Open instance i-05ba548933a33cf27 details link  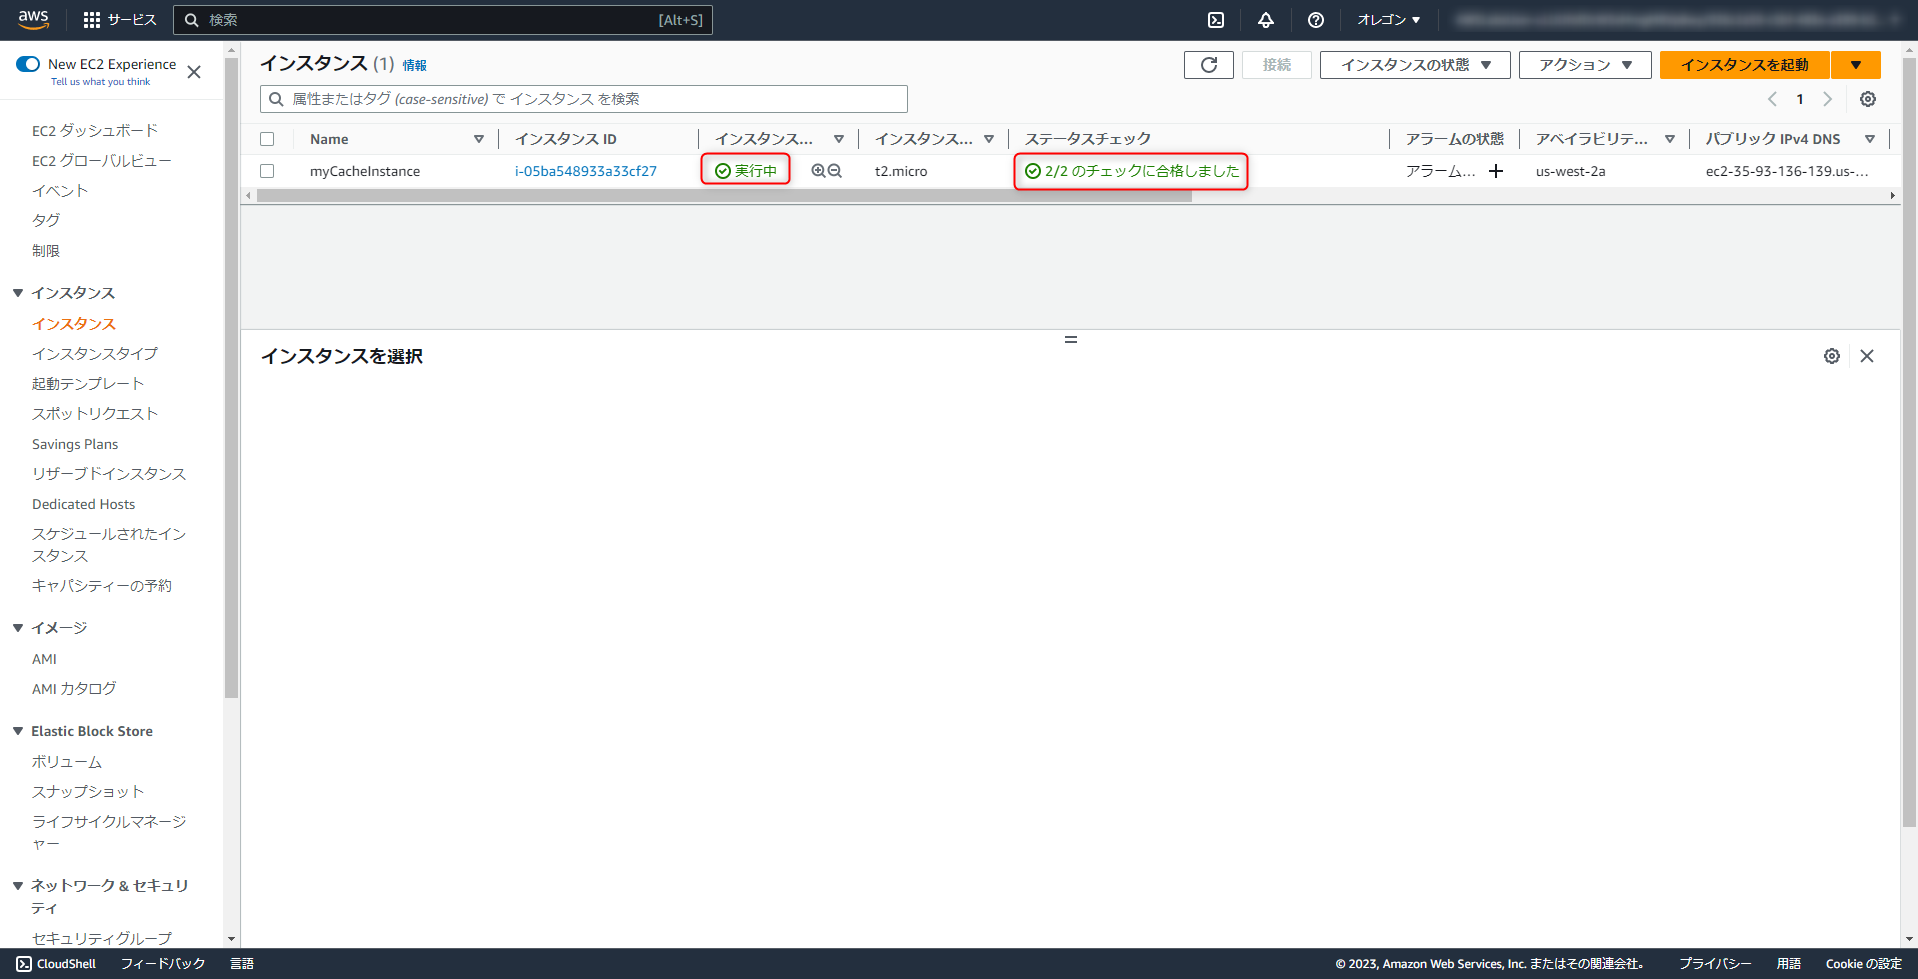(x=586, y=171)
